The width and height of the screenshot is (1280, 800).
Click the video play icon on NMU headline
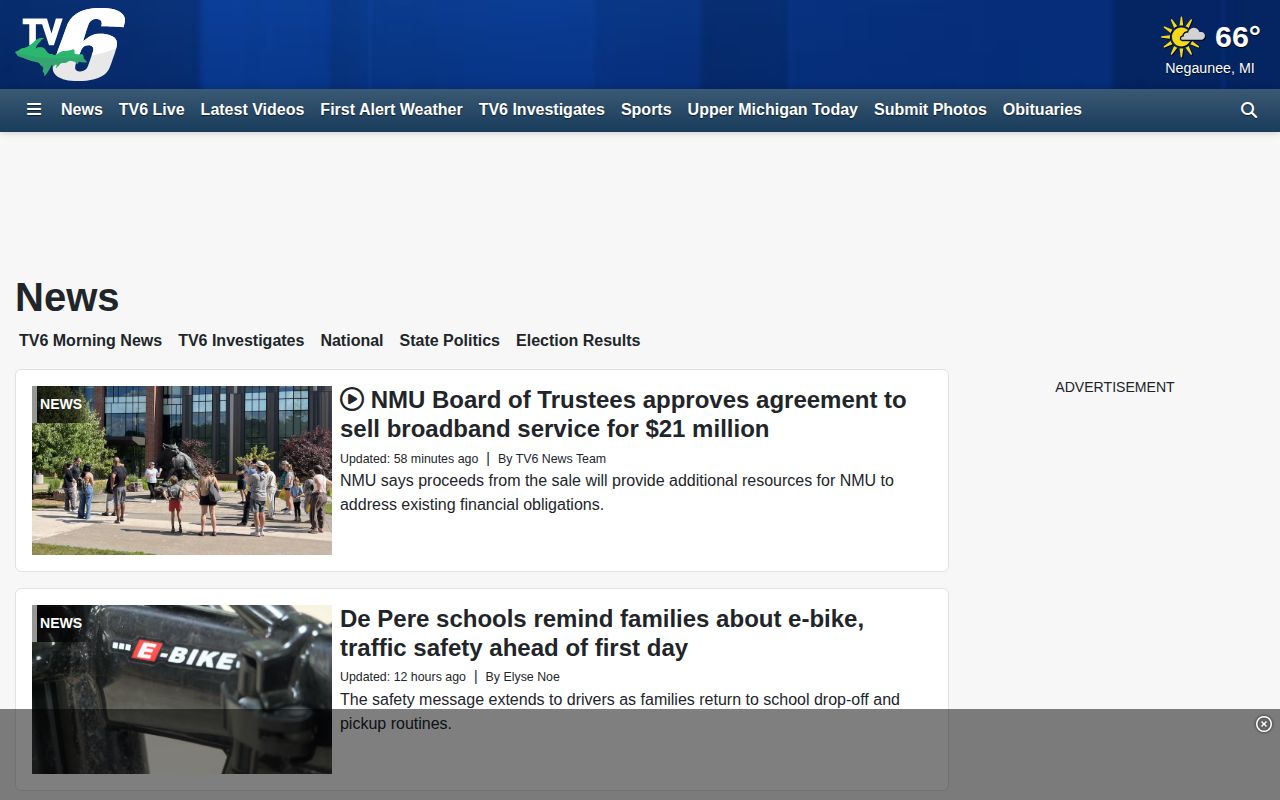(352, 400)
